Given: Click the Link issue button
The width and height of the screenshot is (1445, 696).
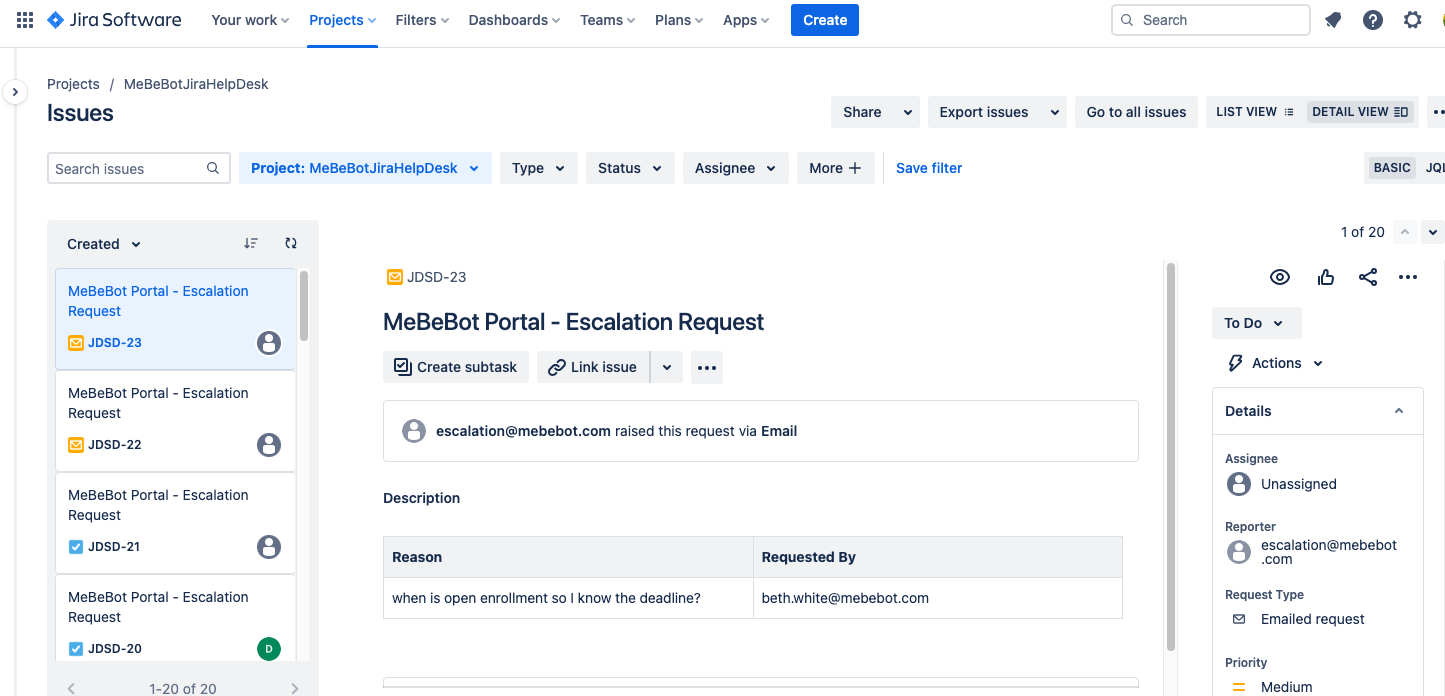Looking at the screenshot, I should click(x=593, y=367).
